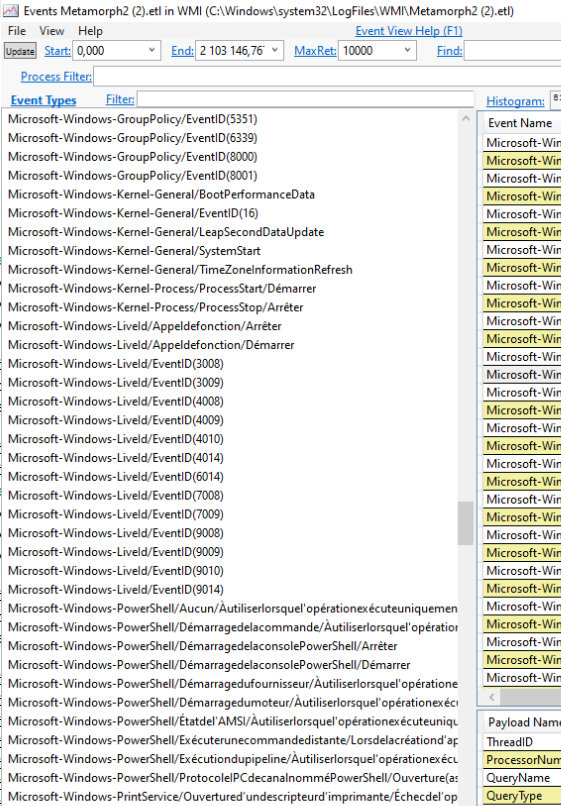Viewport: 561px width, 806px height.
Task: Select PowerShell/Démarragedumoteur event type
Action: (x=232, y=703)
